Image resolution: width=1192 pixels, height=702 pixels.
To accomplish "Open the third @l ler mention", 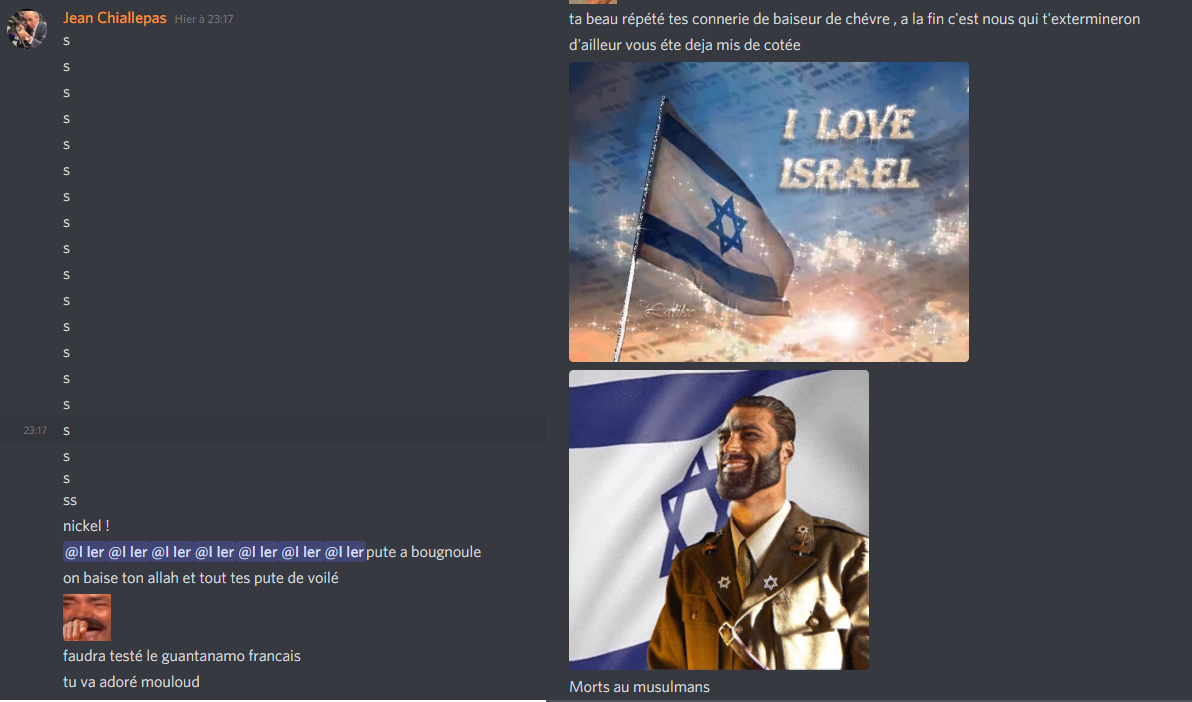I will 171,552.
